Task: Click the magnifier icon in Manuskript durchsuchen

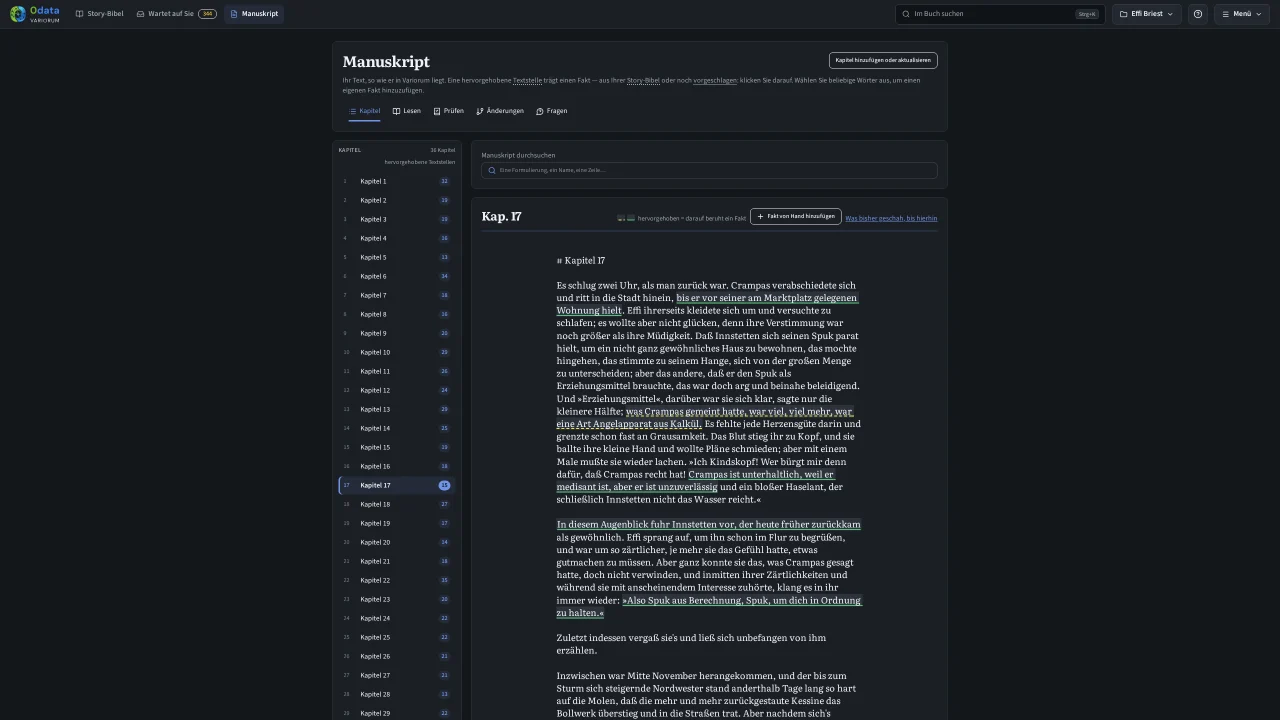Action: (491, 170)
